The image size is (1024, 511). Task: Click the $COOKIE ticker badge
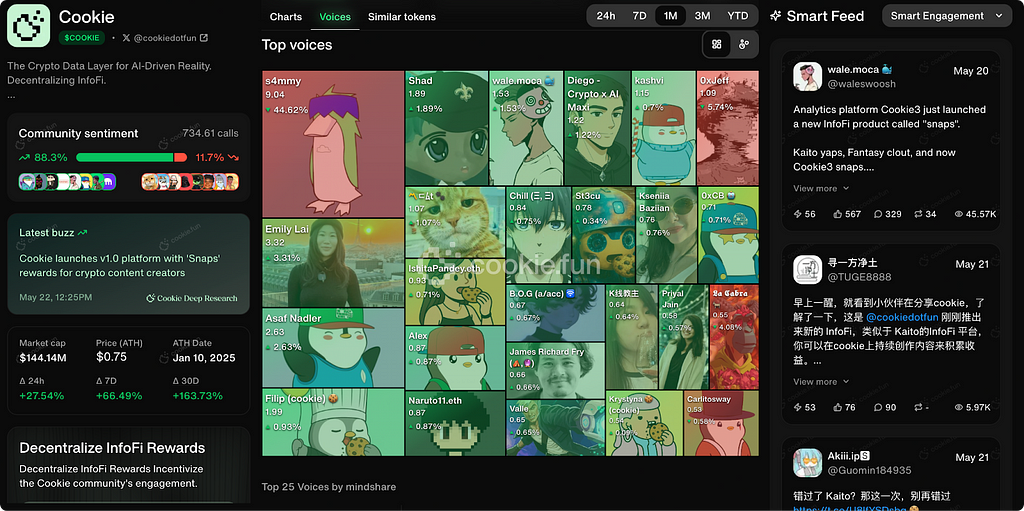[x=82, y=38]
